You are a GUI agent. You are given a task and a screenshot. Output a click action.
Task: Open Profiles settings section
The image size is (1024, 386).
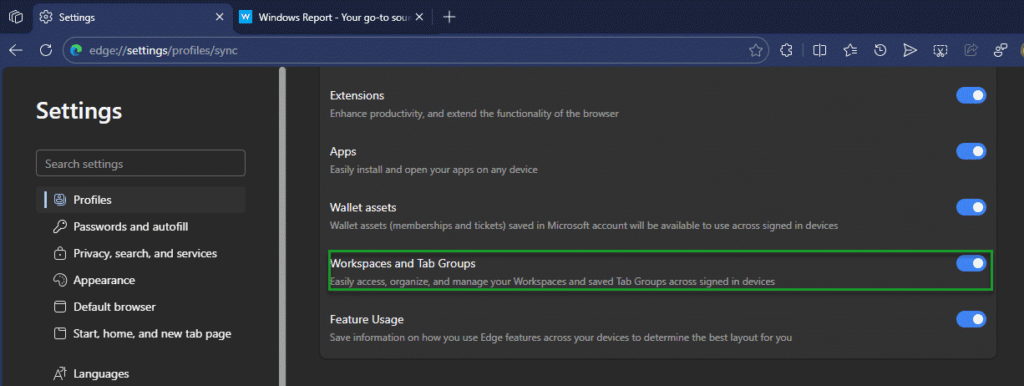pyautogui.click(x=141, y=200)
